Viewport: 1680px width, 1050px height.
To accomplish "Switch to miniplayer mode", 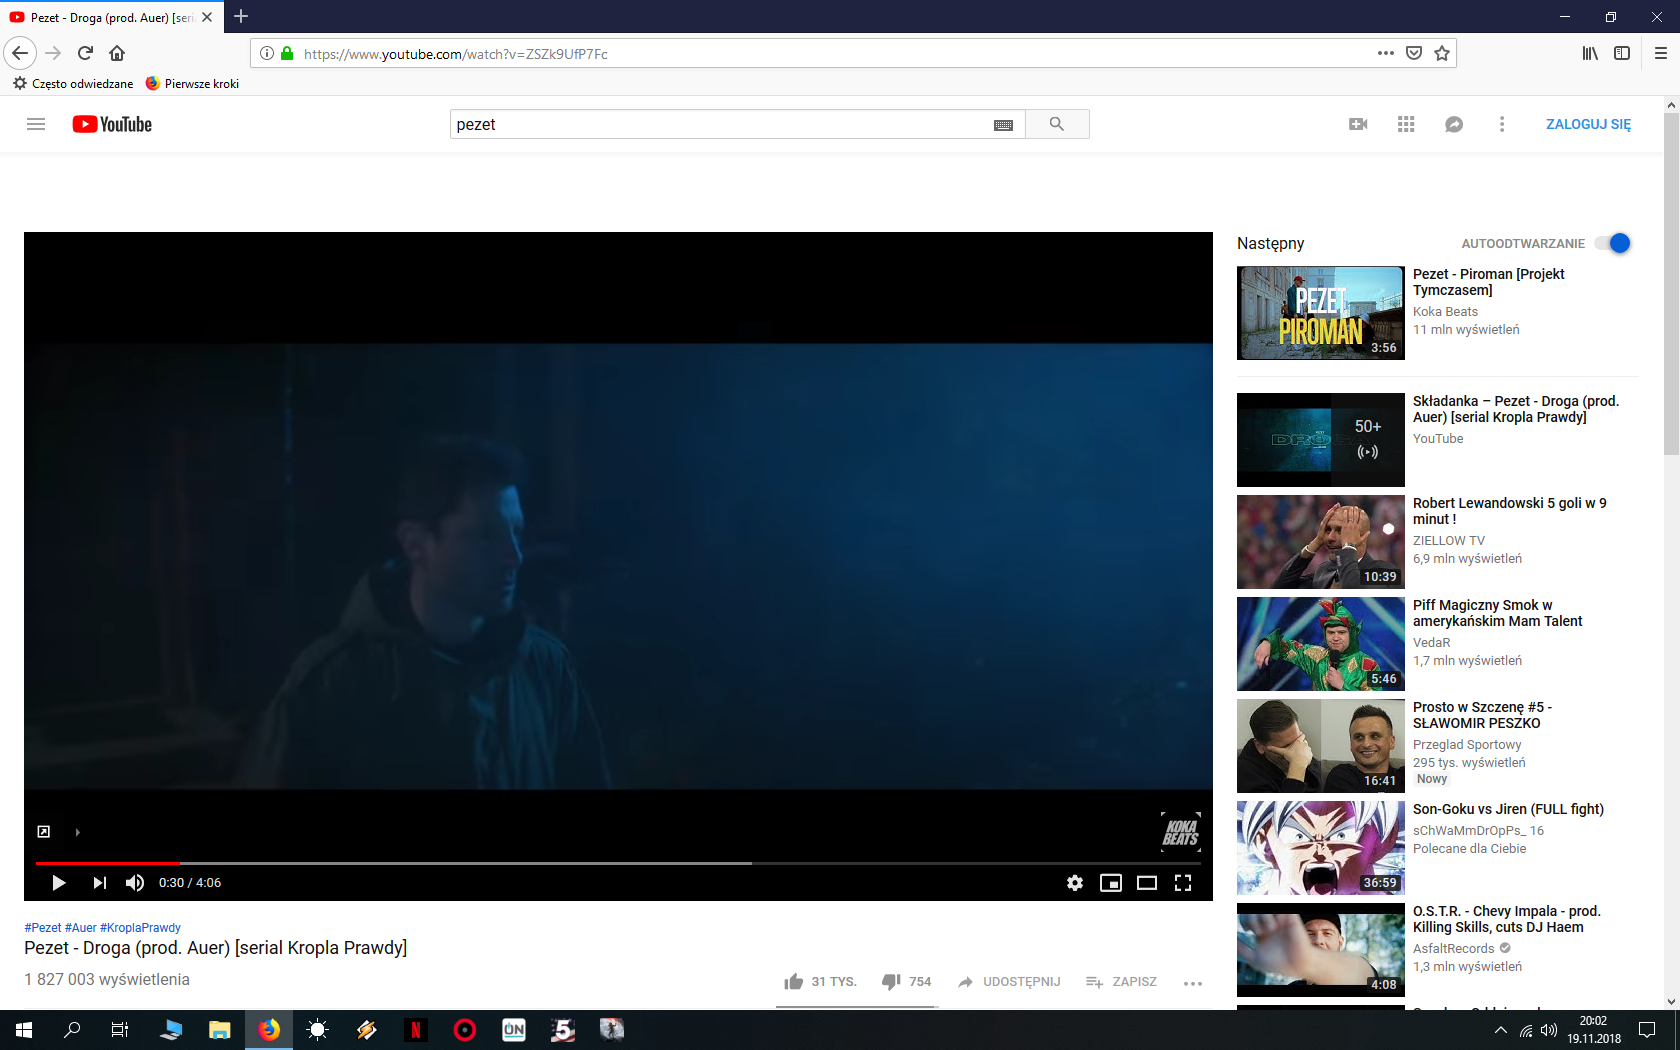I will [x=1111, y=883].
